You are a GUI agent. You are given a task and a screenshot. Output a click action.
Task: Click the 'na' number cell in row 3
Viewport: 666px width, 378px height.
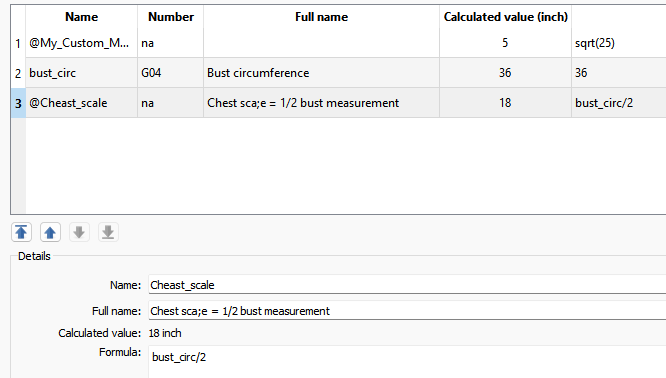click(x=171, y=103)
